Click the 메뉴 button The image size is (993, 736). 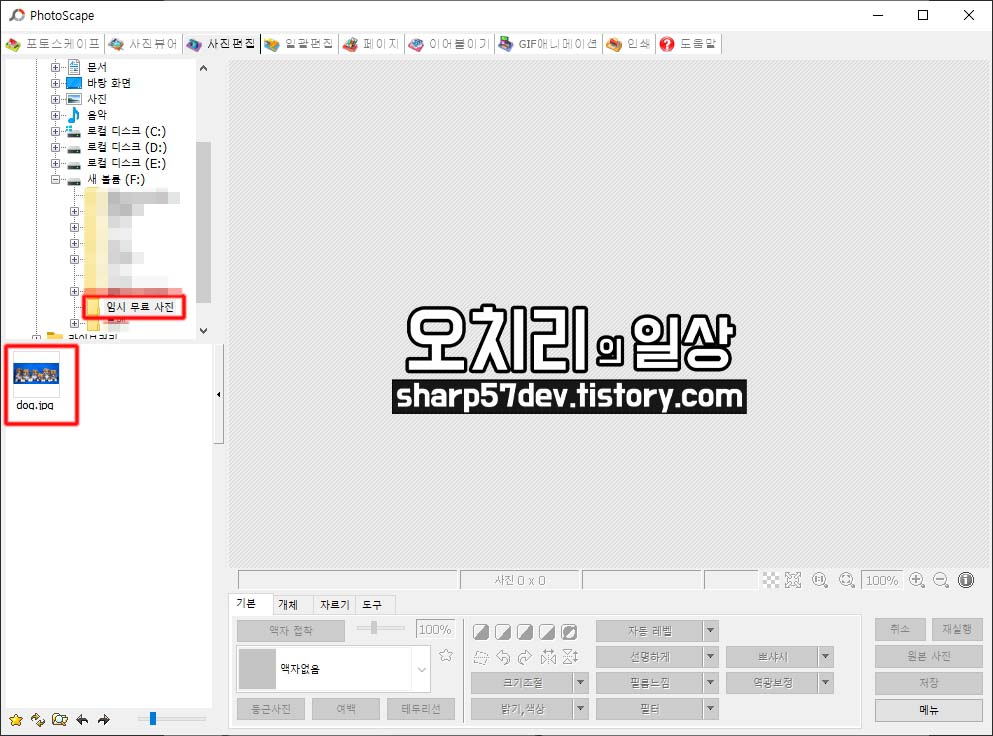(928, 709)
